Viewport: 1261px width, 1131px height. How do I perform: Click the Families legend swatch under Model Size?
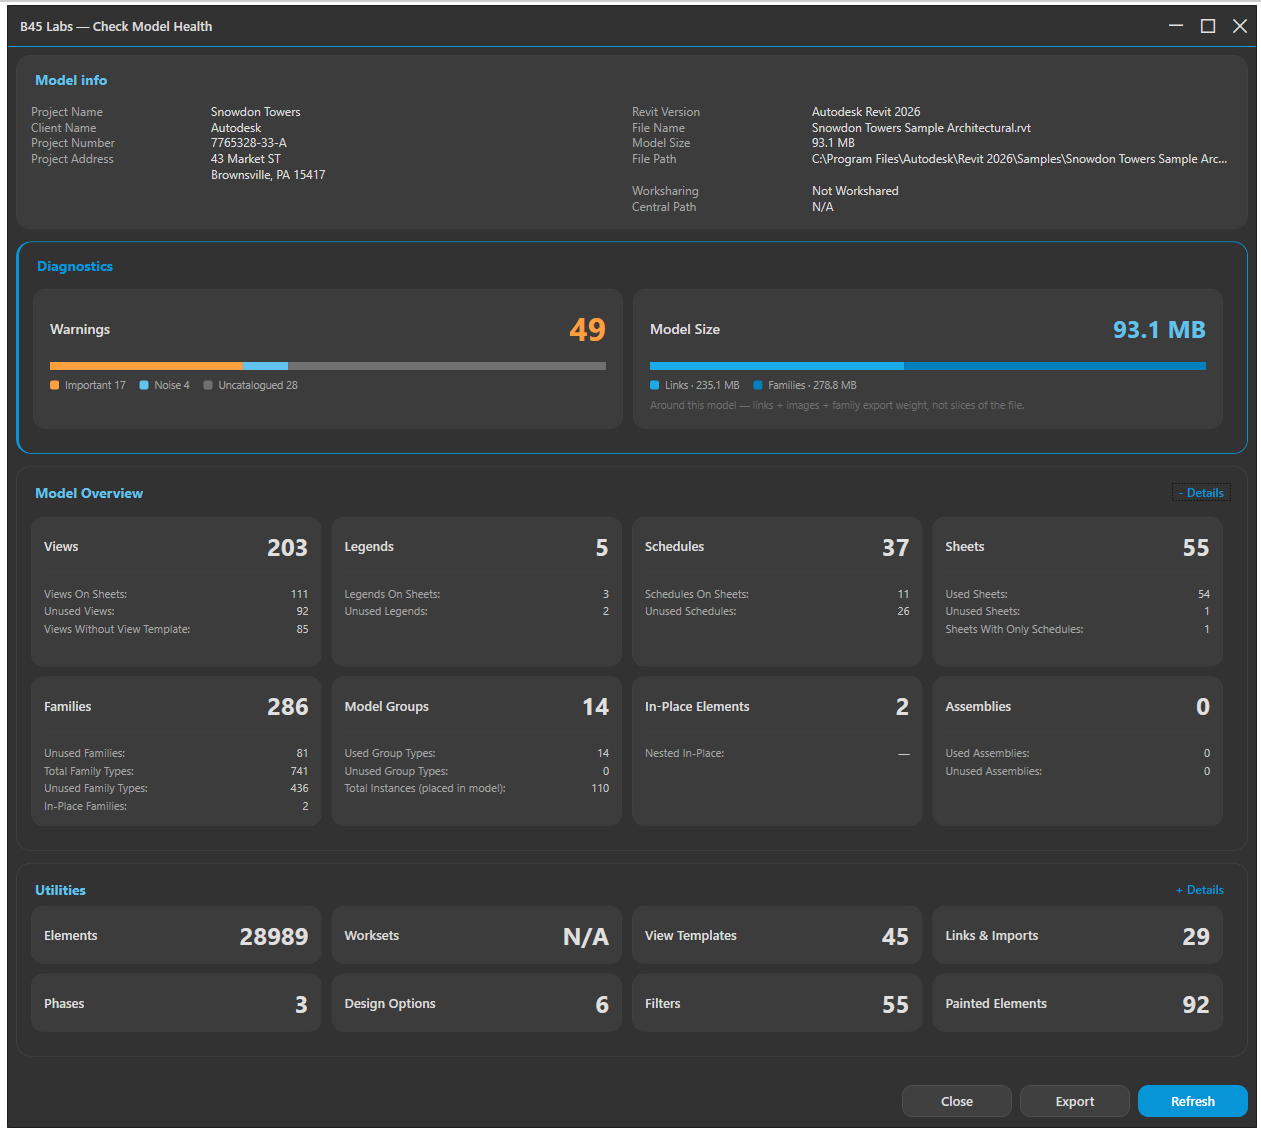click(758, 385)
